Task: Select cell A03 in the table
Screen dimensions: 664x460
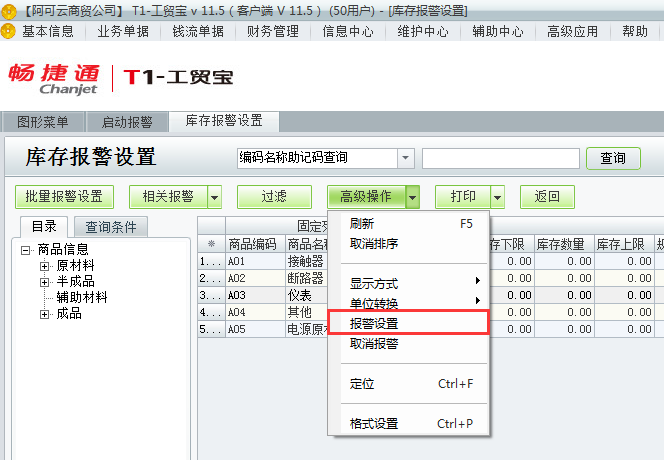Action: click(255, 295)
